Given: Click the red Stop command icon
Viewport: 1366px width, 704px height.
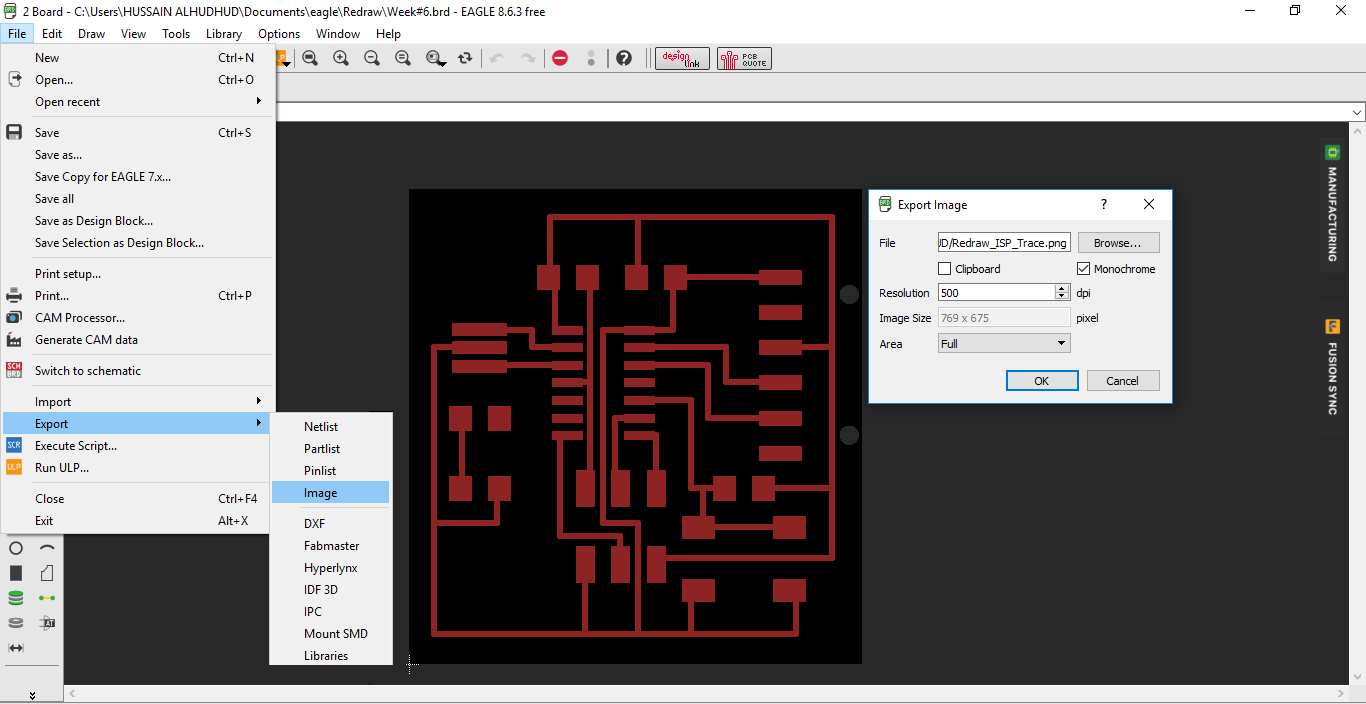Looking at the screenshot, I should (560, 58).
